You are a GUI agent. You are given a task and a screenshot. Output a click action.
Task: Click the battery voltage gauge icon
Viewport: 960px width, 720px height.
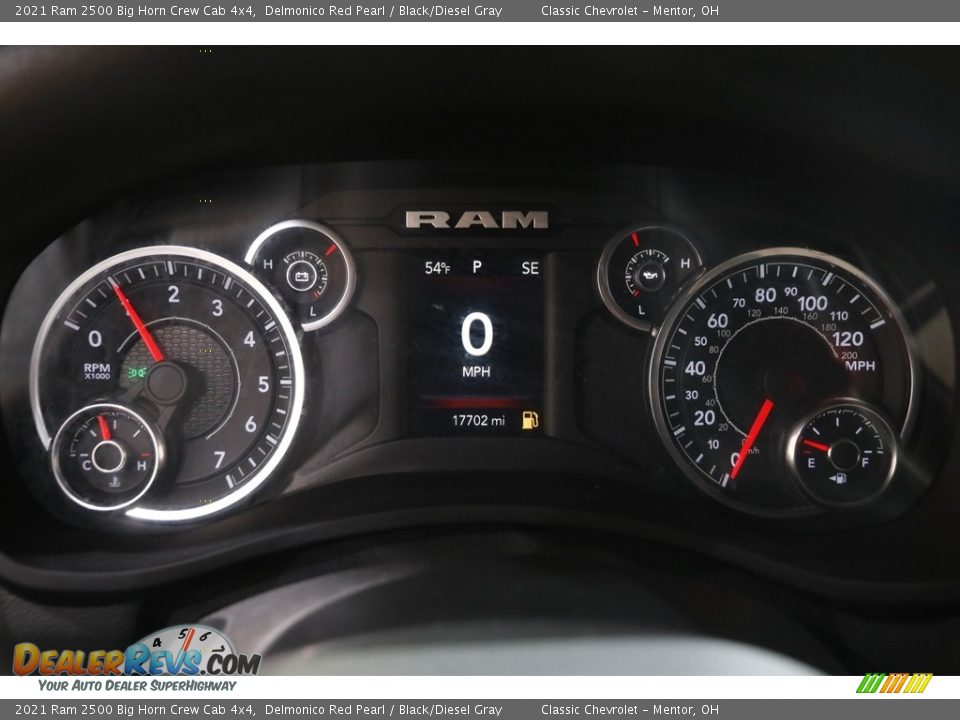click(x=301, y=277)
